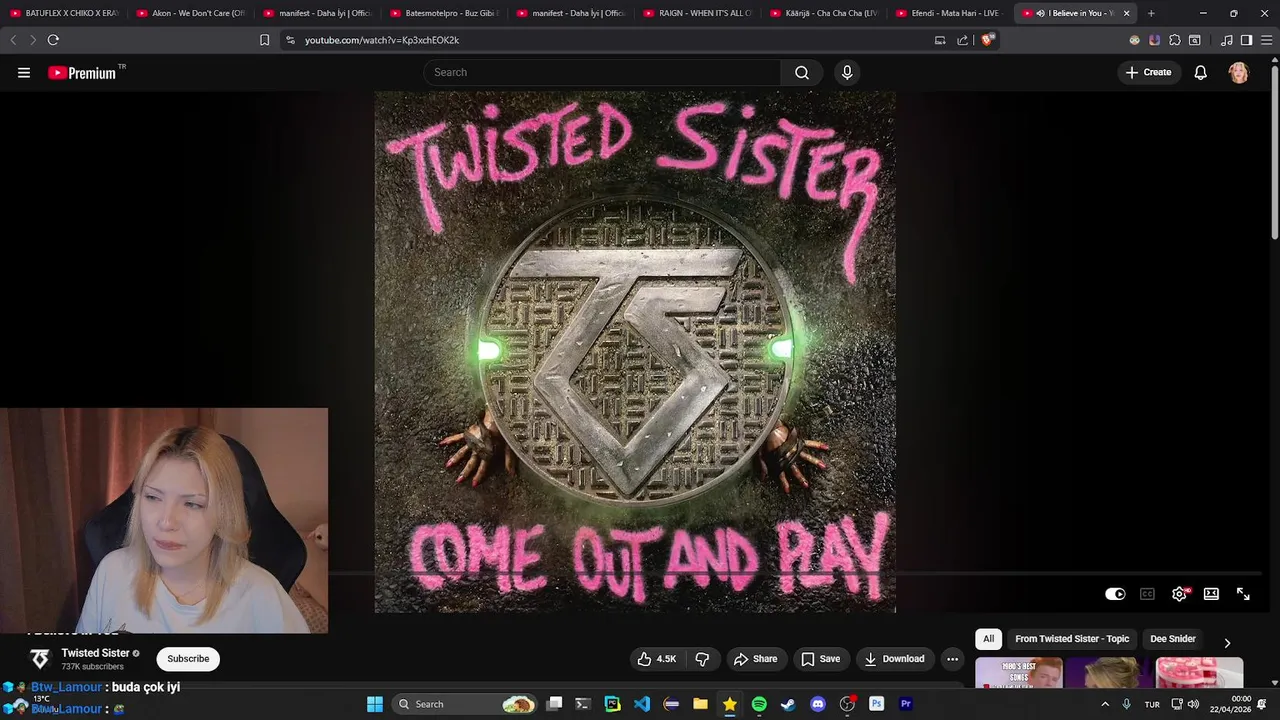Open YouTube notifications bell
Image resolution: width=1280 pixels, height=720 pixels.
tap(1201, 72)
